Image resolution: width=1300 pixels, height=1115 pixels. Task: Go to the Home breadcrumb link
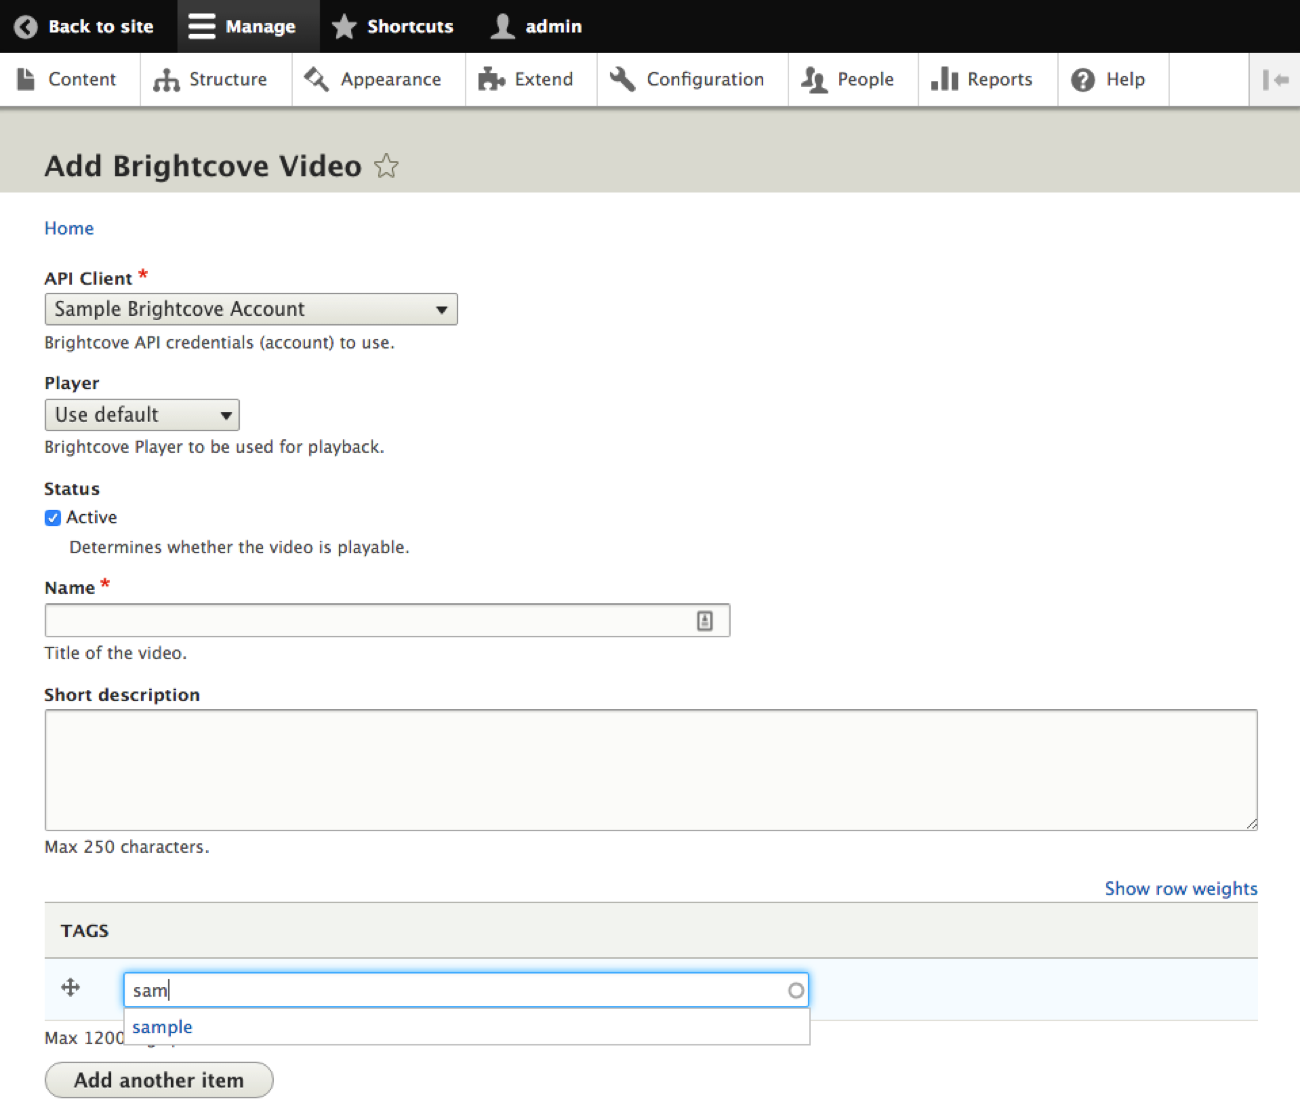[x=69, y=228]
